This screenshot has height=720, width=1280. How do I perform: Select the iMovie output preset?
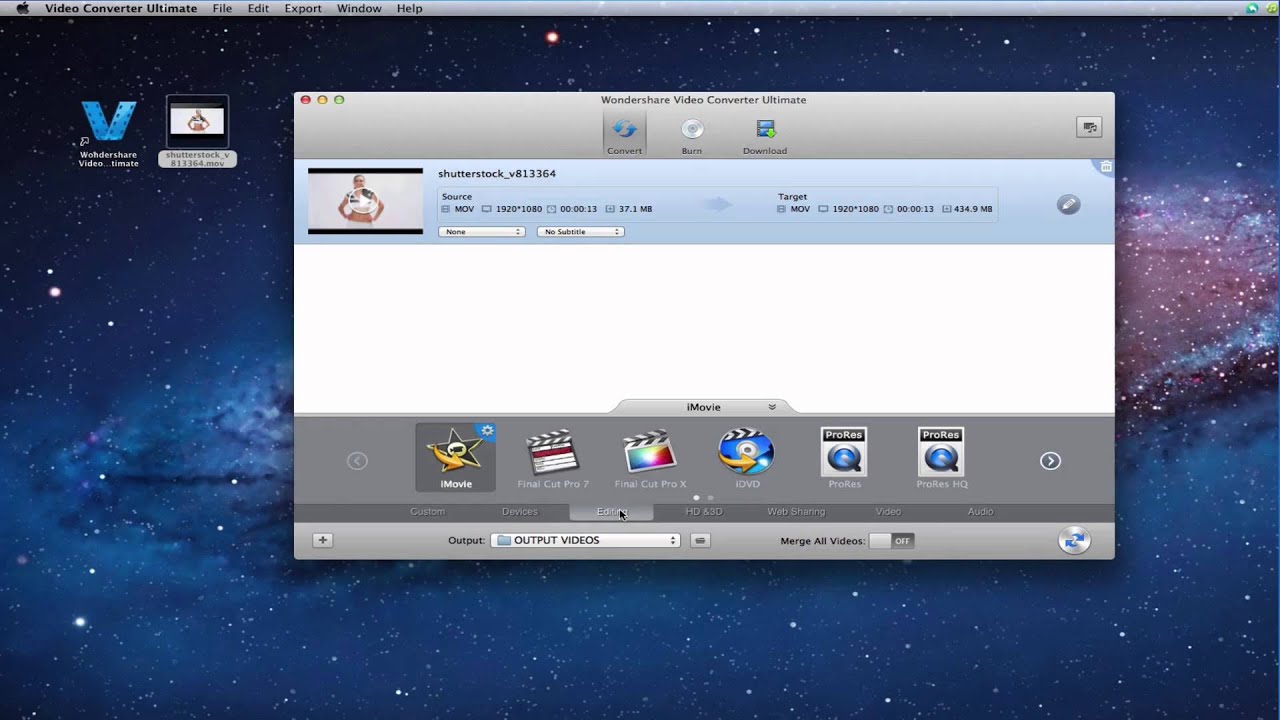tap(456, 457)
